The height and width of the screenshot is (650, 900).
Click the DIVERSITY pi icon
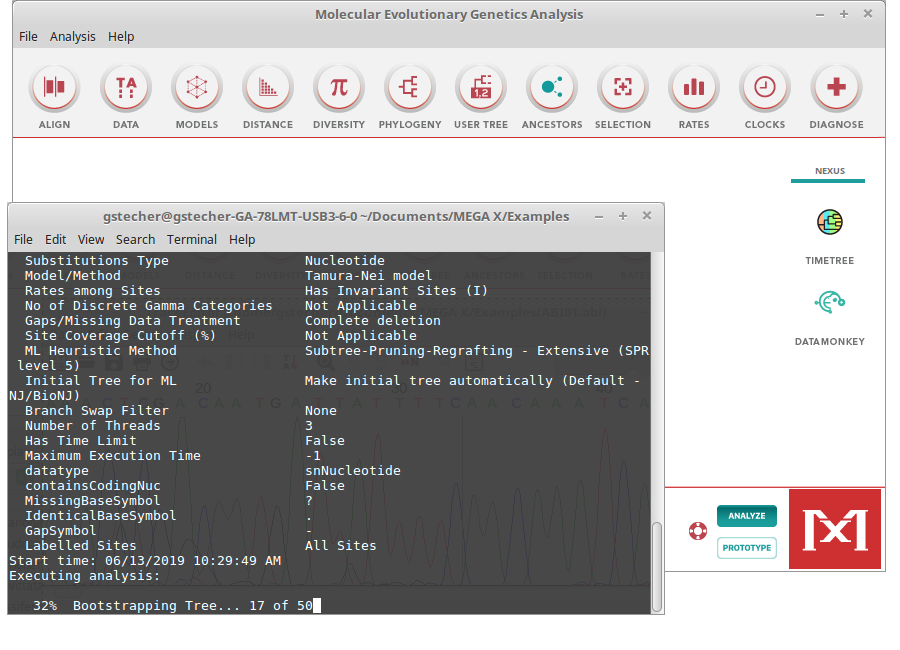339,88
